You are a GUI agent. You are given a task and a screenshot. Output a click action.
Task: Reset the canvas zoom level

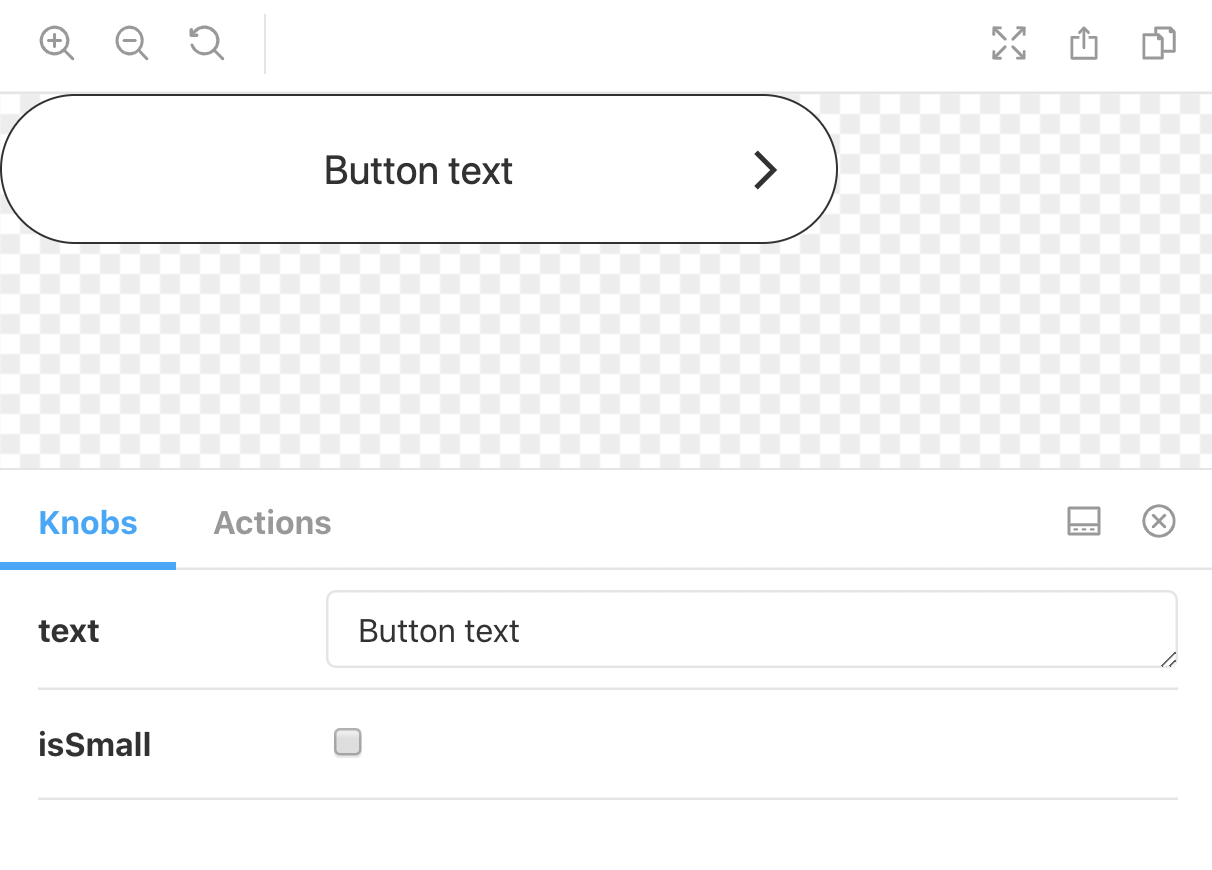coord(207,44)
